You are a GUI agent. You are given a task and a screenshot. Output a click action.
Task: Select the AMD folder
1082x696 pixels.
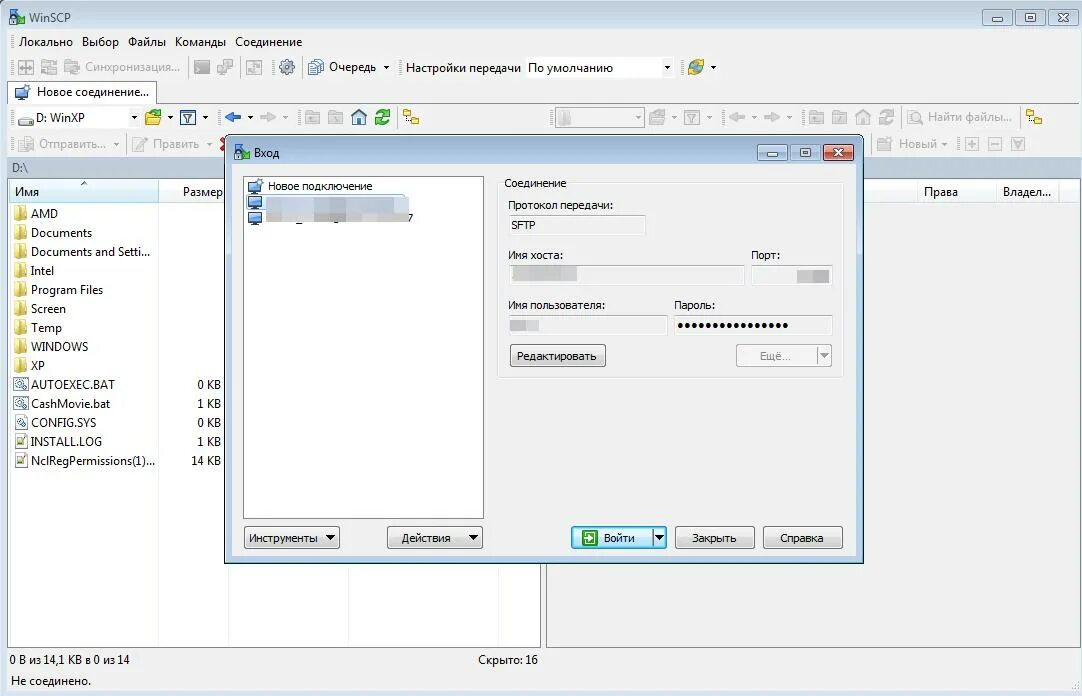[36, 214]
